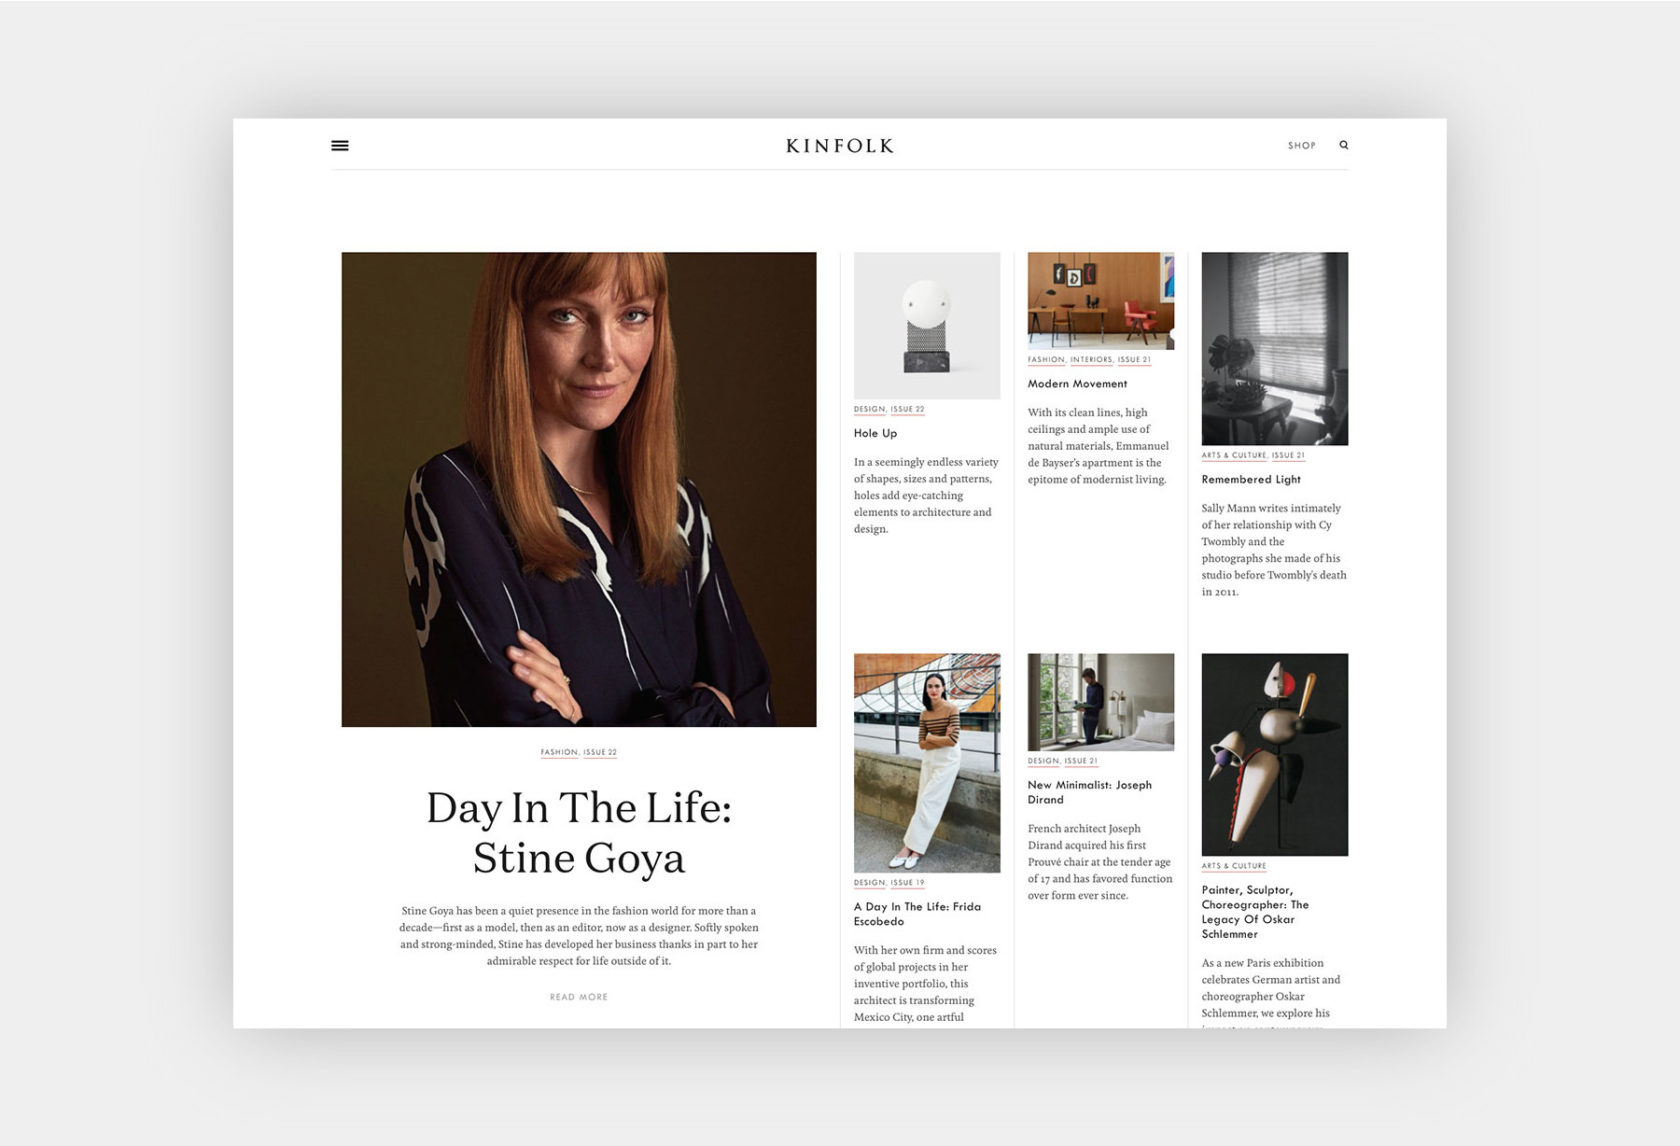Select ARTS & CULTURE tag above Schlemmer title
Viewport: 1680px width, 1146px height.
tap(1234, 866)
